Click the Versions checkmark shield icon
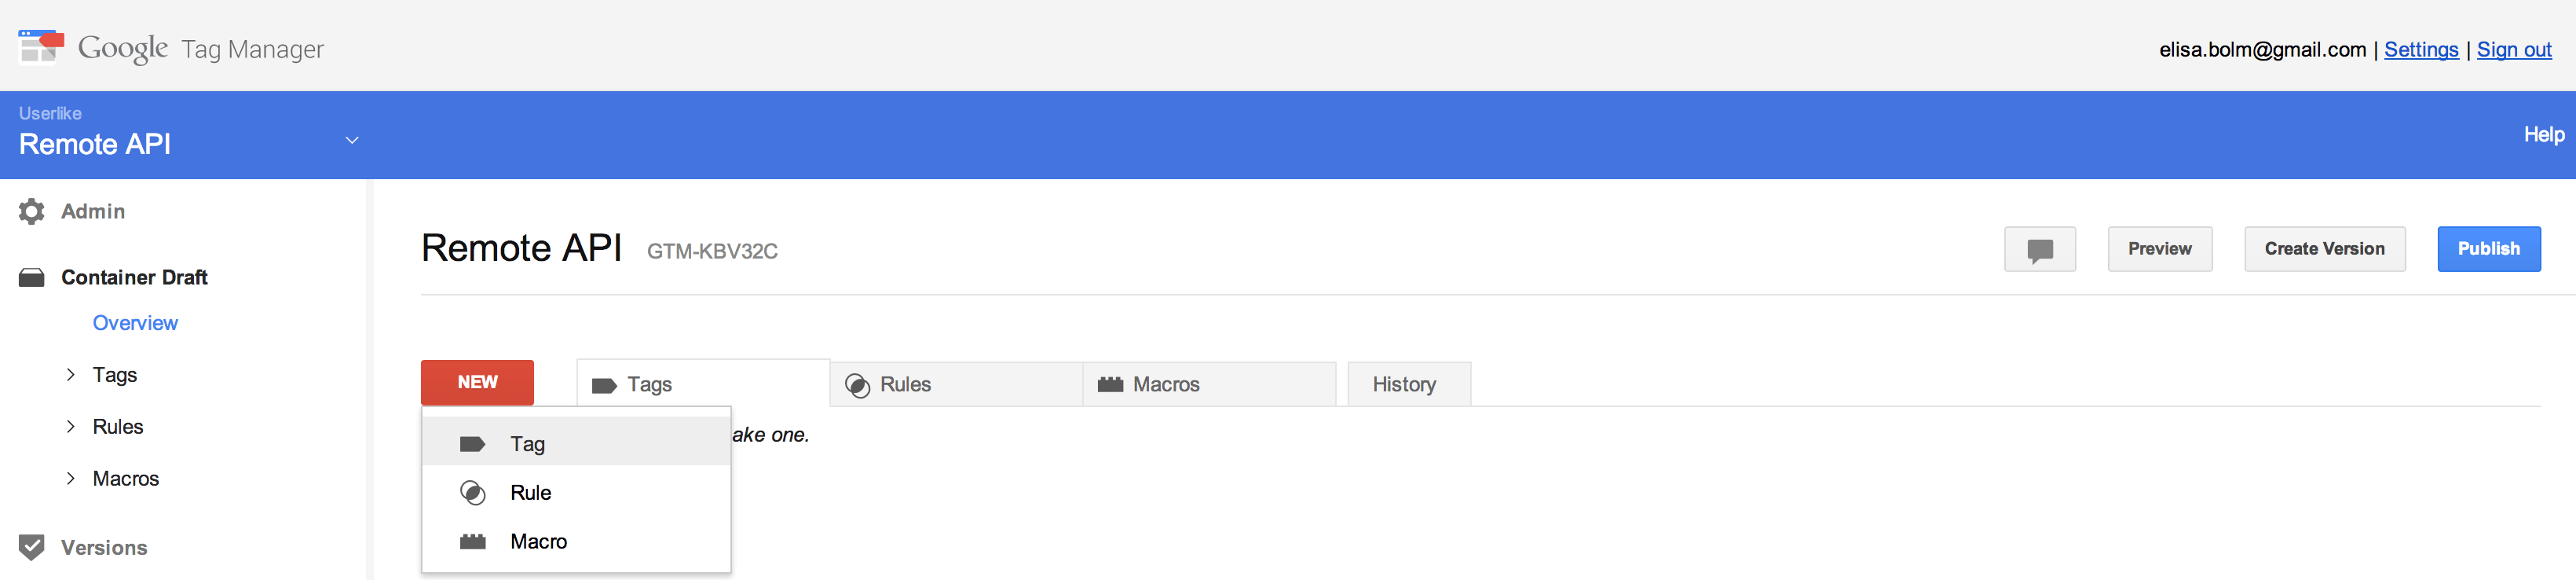Image resolution: width=2576 pixels, height=580 pixels. [x=32, y=547]
